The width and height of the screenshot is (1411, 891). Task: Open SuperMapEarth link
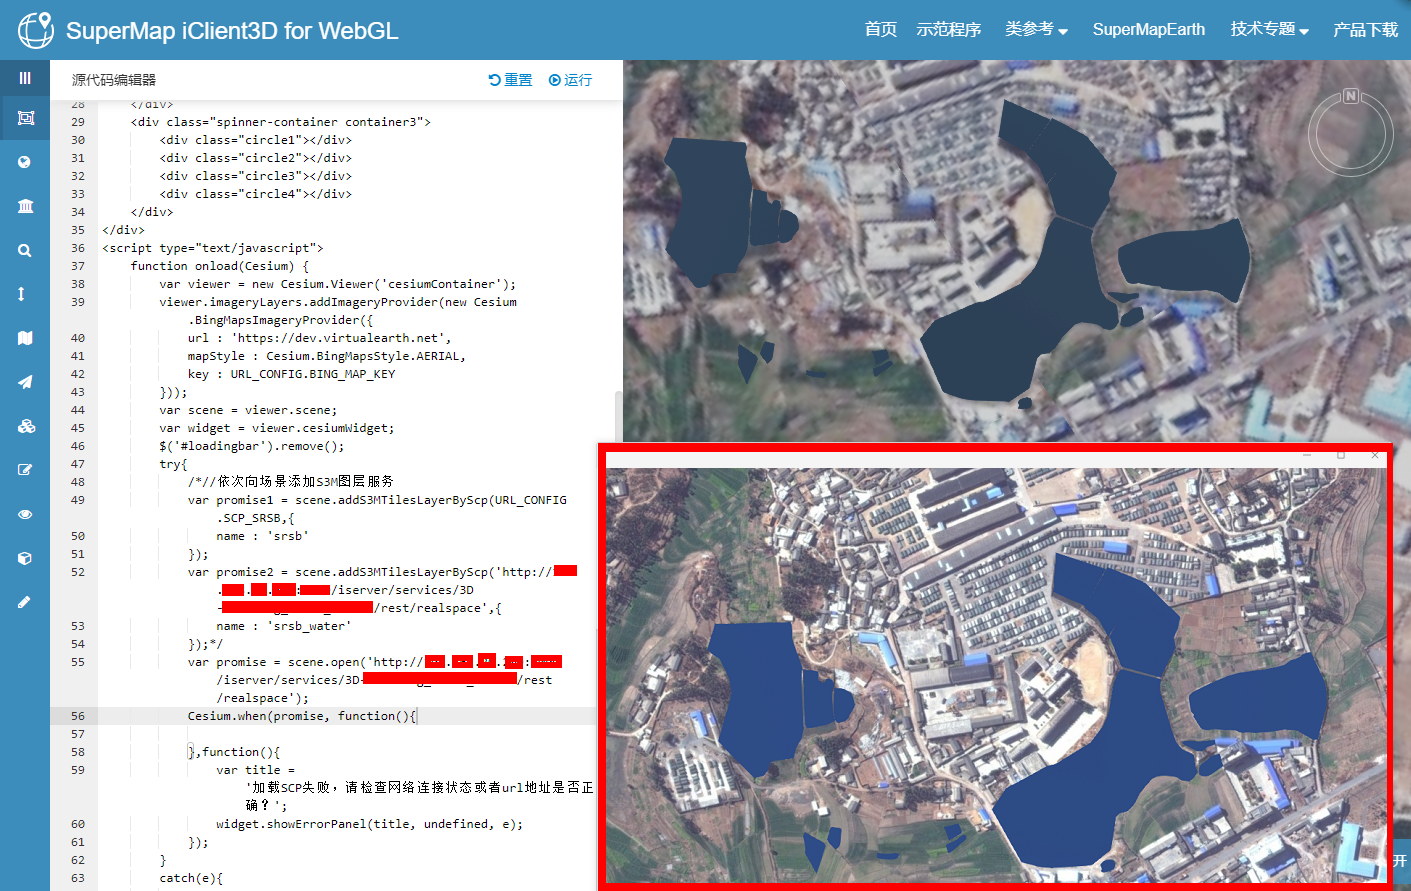click(1148, 29)
